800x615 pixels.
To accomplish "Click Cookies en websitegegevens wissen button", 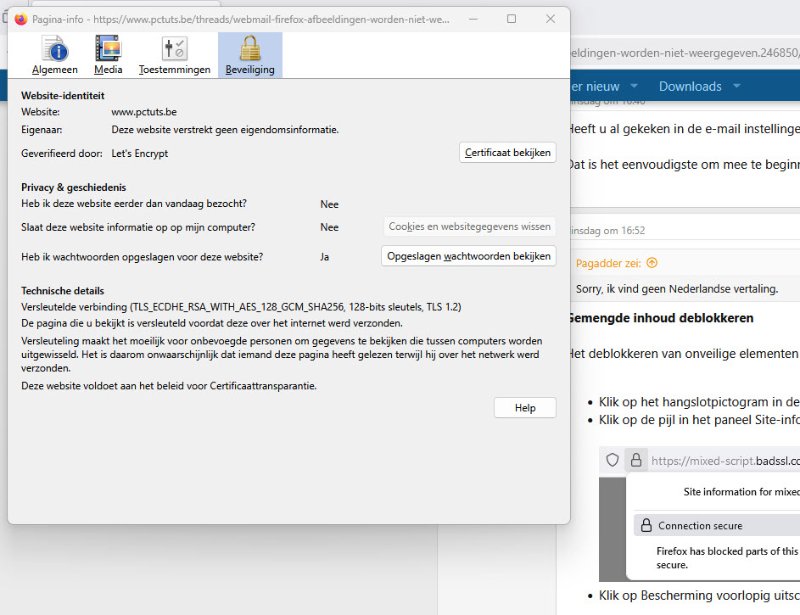I will point(469,227).
